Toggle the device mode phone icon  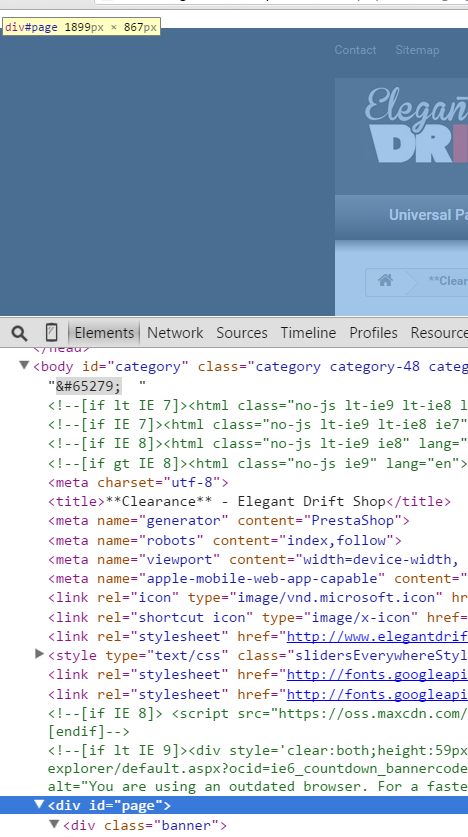tap(51, 333)
